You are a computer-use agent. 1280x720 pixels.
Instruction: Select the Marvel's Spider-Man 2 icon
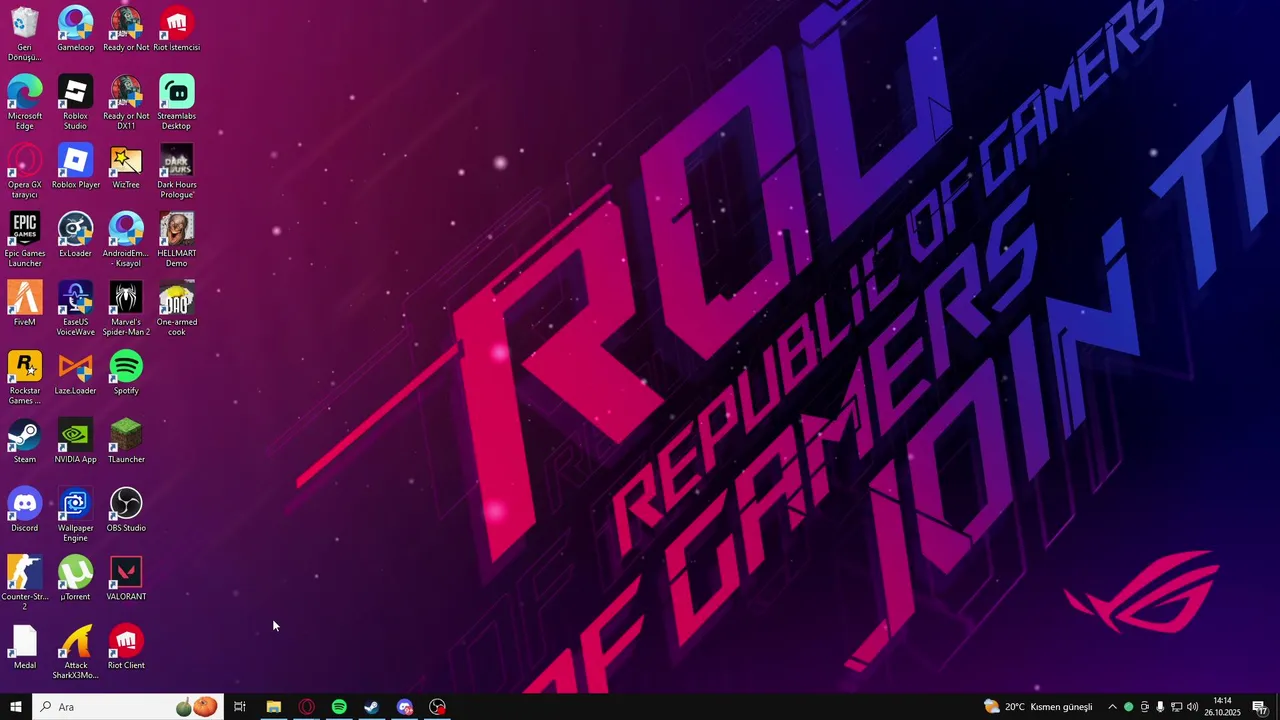(126, 308)
